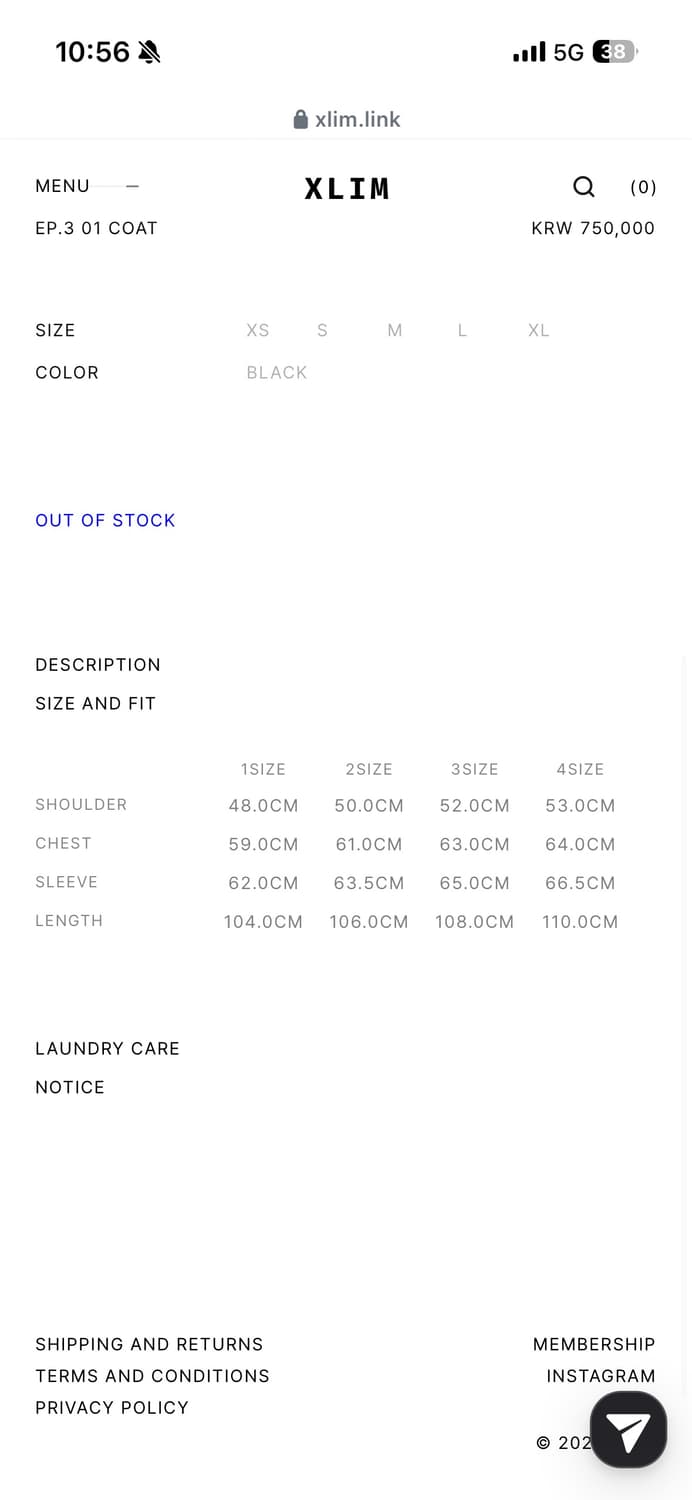692x1500 pixels.
Task: Visit the INSTAGRAM link
Action: (x=600, y=1376)
